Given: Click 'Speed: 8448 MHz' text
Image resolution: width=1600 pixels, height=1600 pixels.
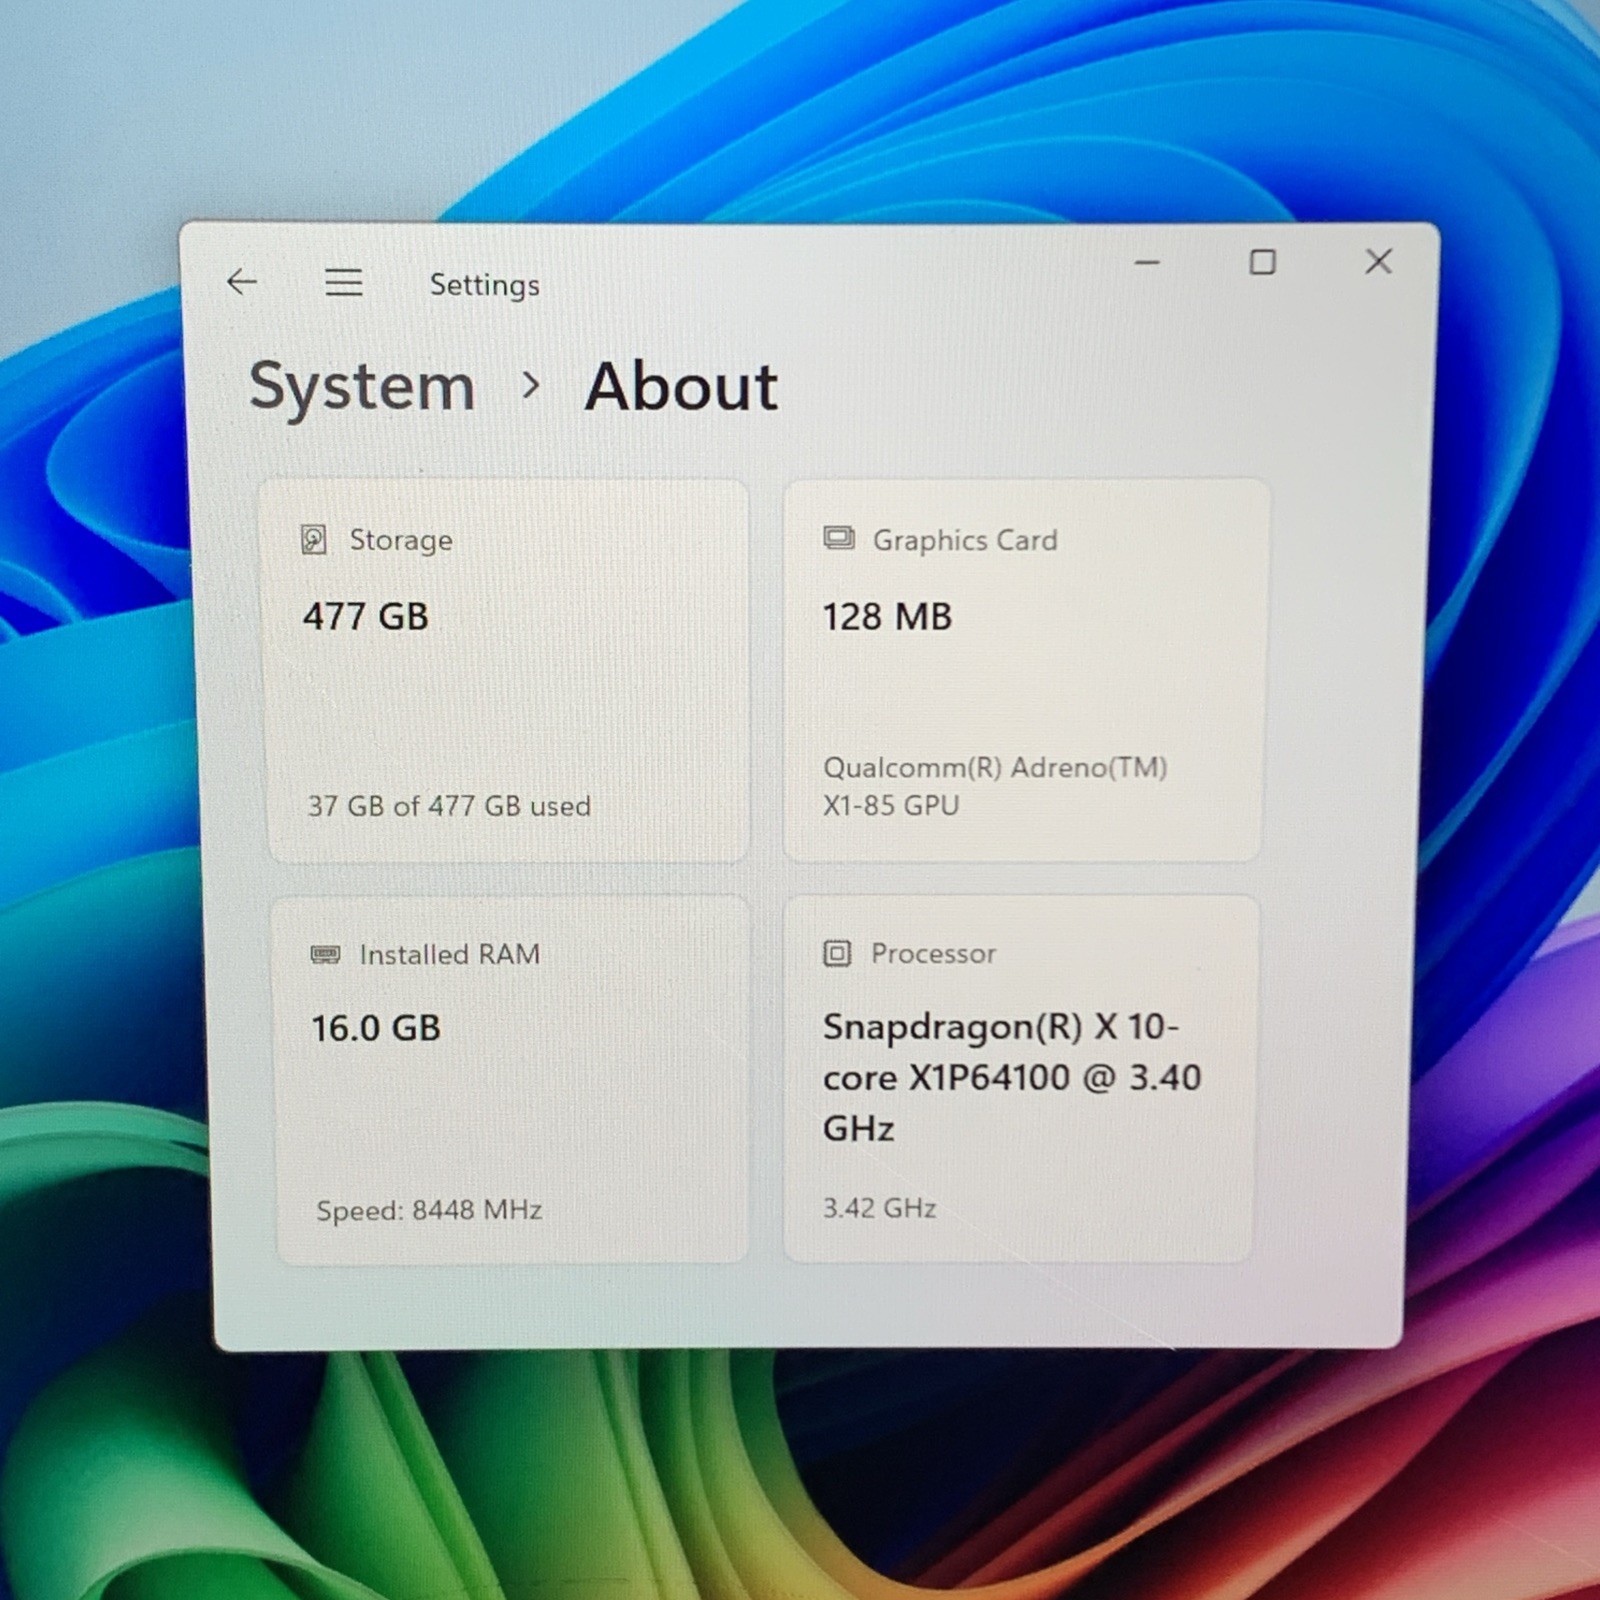Looking at the screenshot, I should pyautogui.click(x=429, y=1210).
